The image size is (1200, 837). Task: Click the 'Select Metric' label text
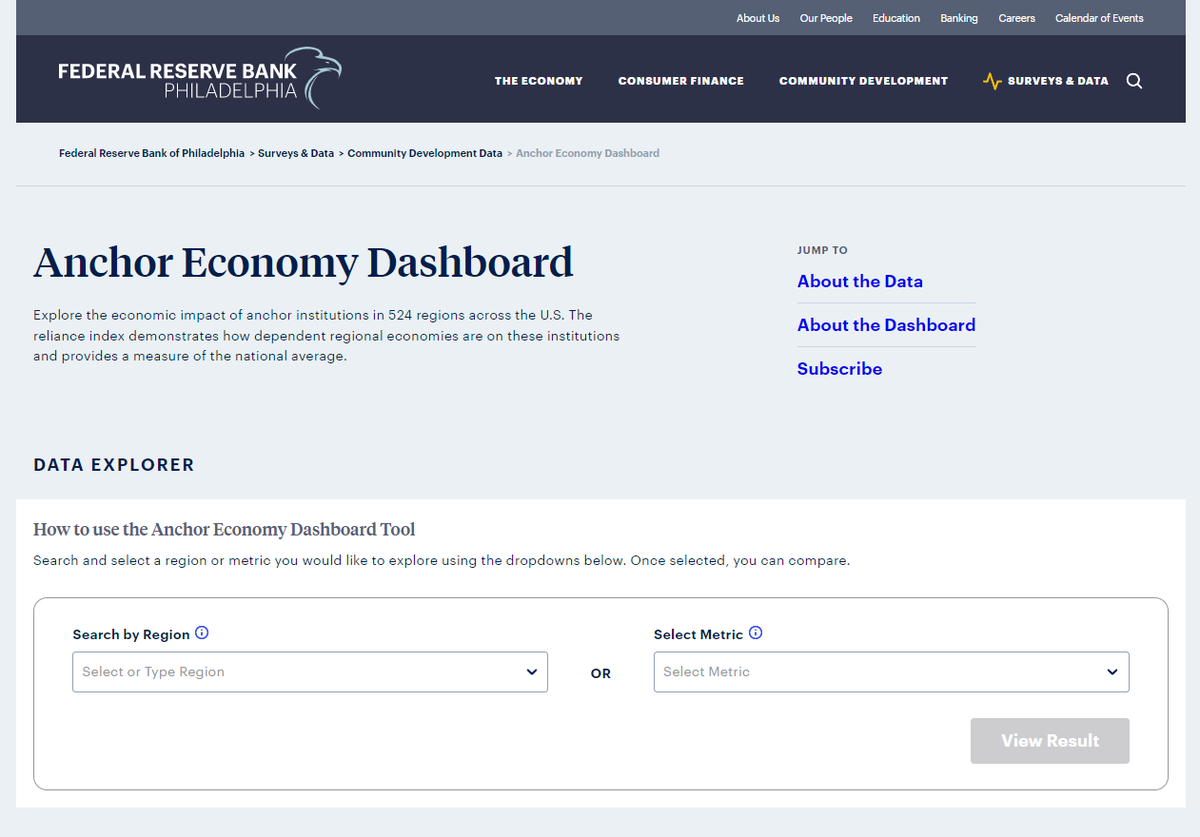(x=698, y=634)
